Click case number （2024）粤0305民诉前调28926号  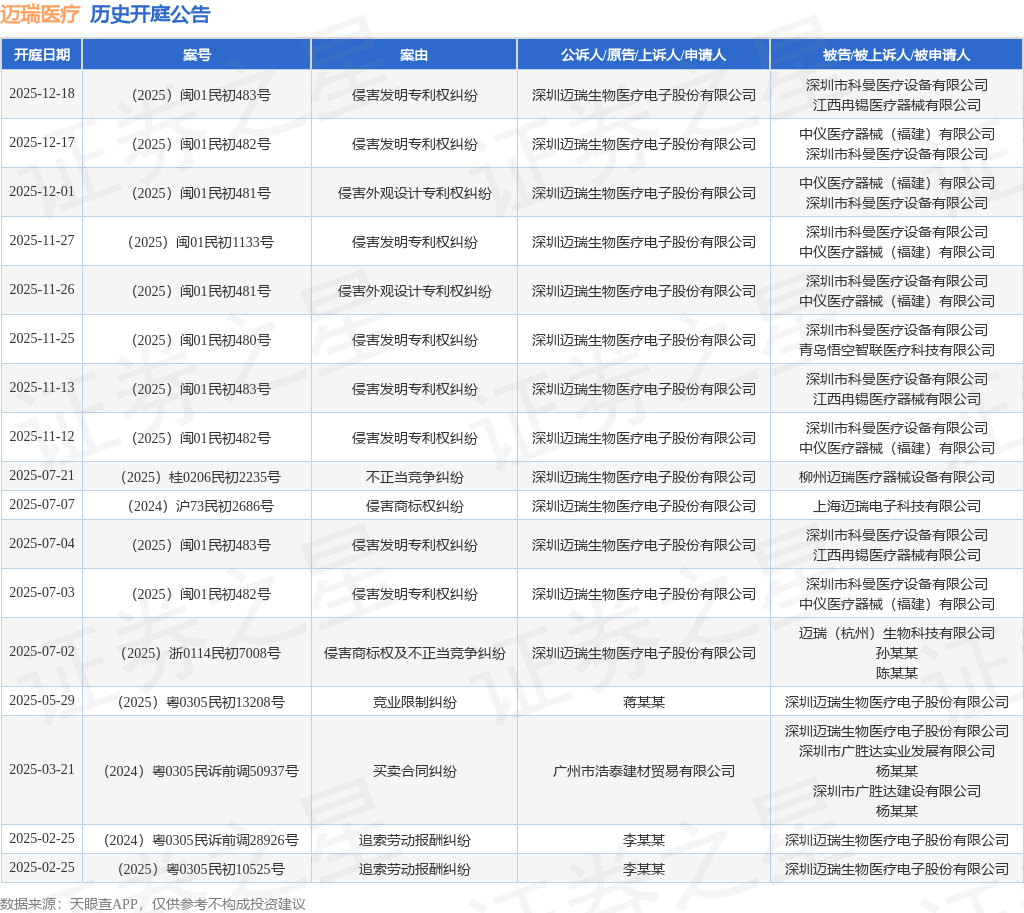(200, 841)
